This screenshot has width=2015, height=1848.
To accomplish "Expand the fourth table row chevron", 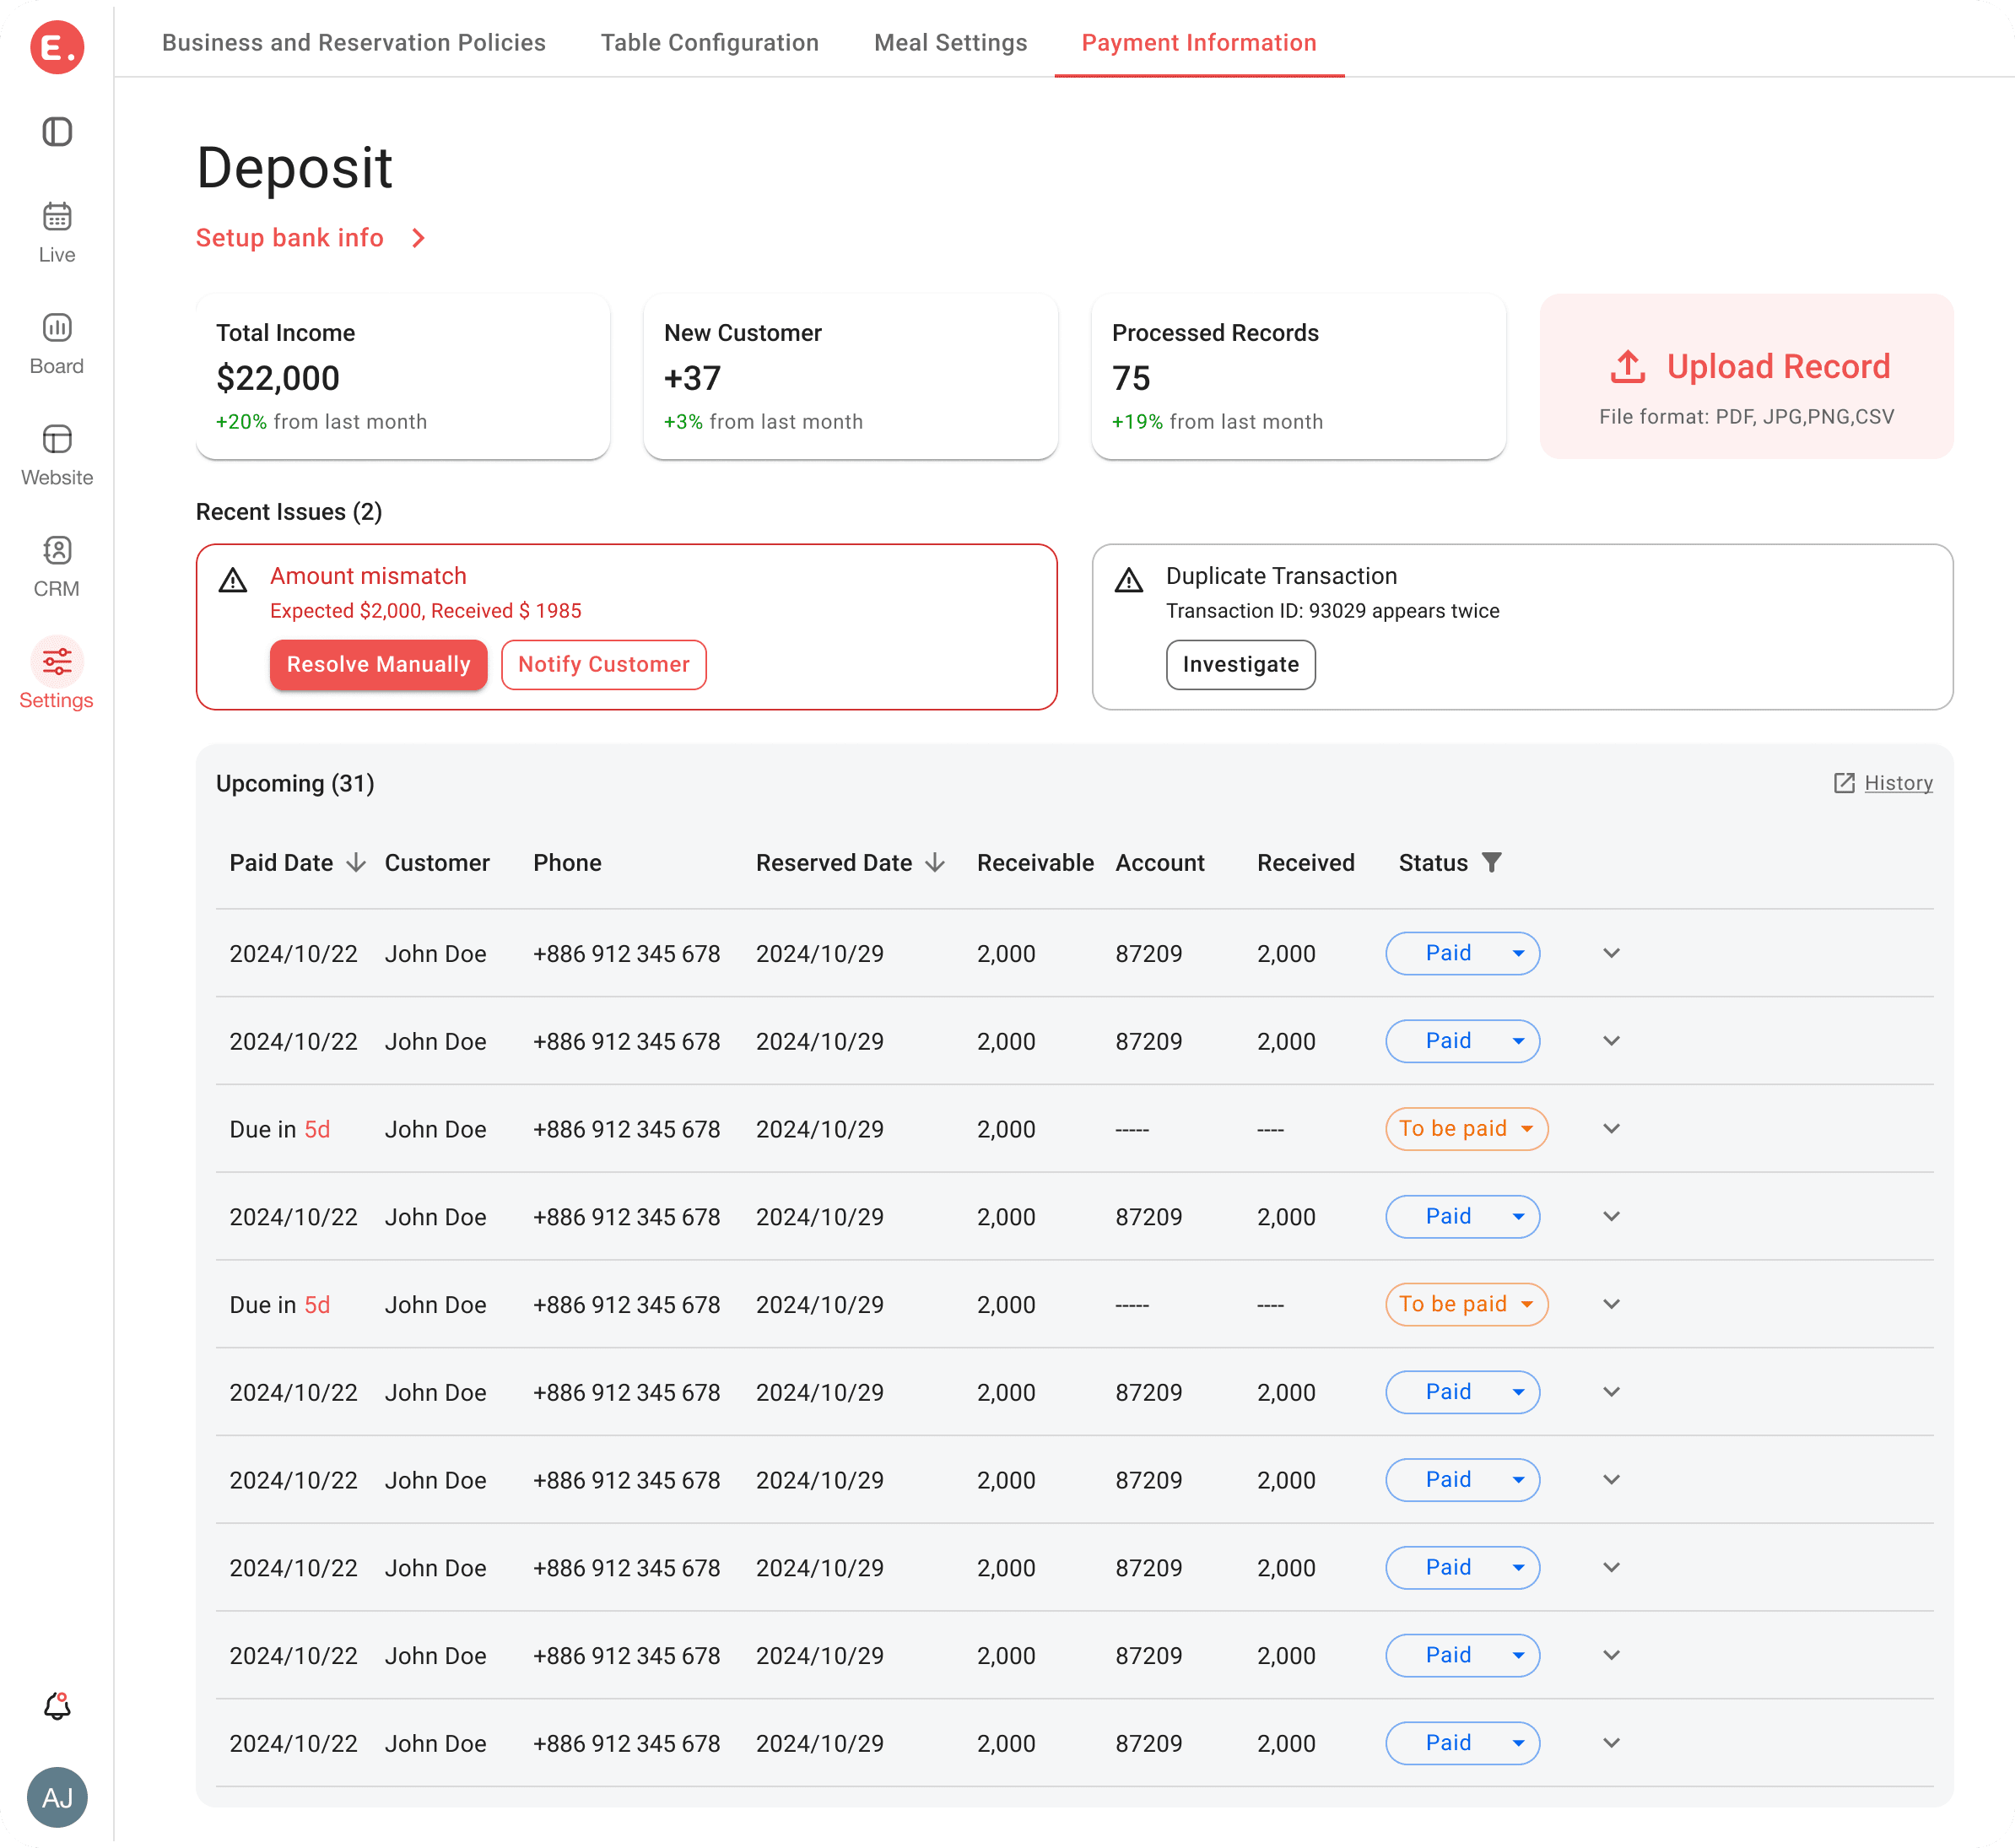I will tap(1612, 1217).
